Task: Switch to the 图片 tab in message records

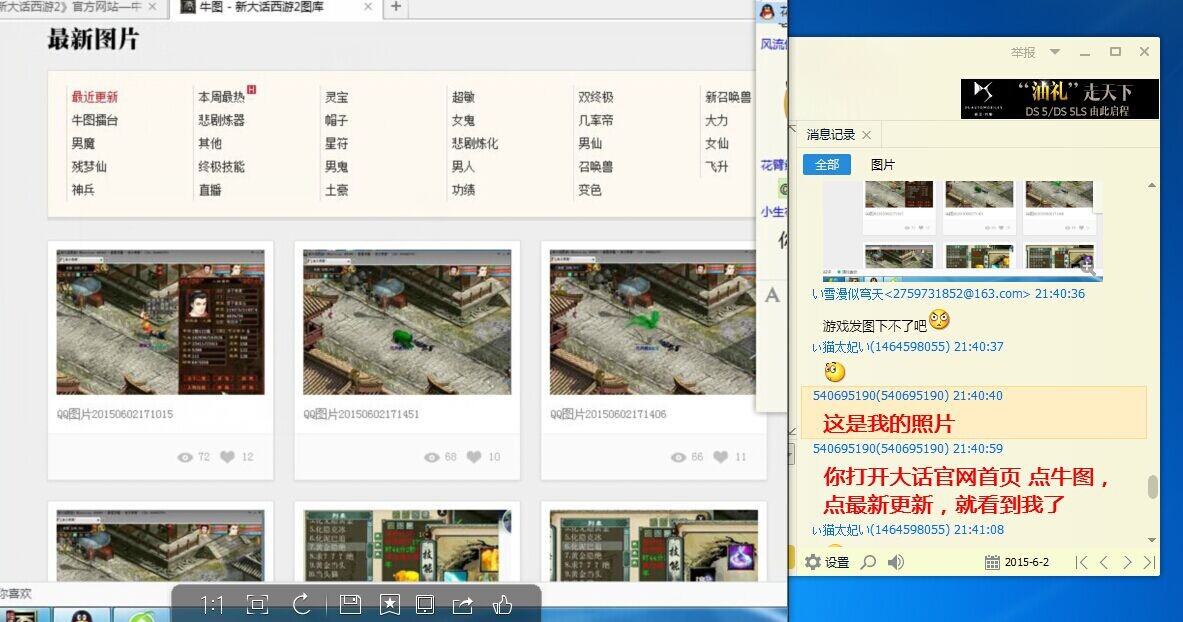Action: 882,165
